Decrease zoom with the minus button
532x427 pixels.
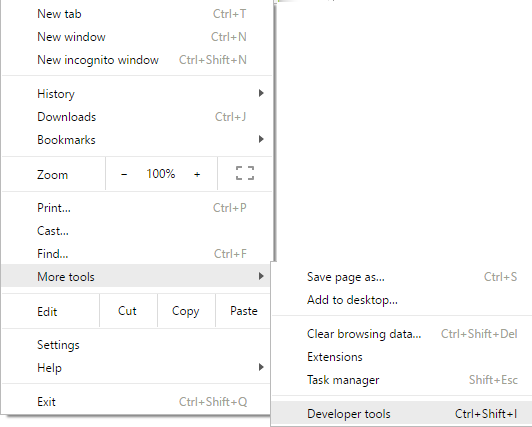coord(124,174)
